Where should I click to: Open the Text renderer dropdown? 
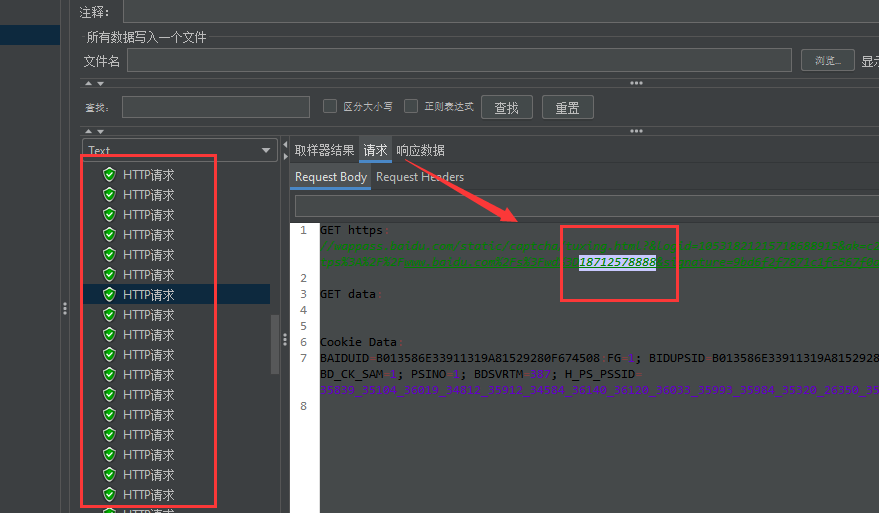click(180, 150)
